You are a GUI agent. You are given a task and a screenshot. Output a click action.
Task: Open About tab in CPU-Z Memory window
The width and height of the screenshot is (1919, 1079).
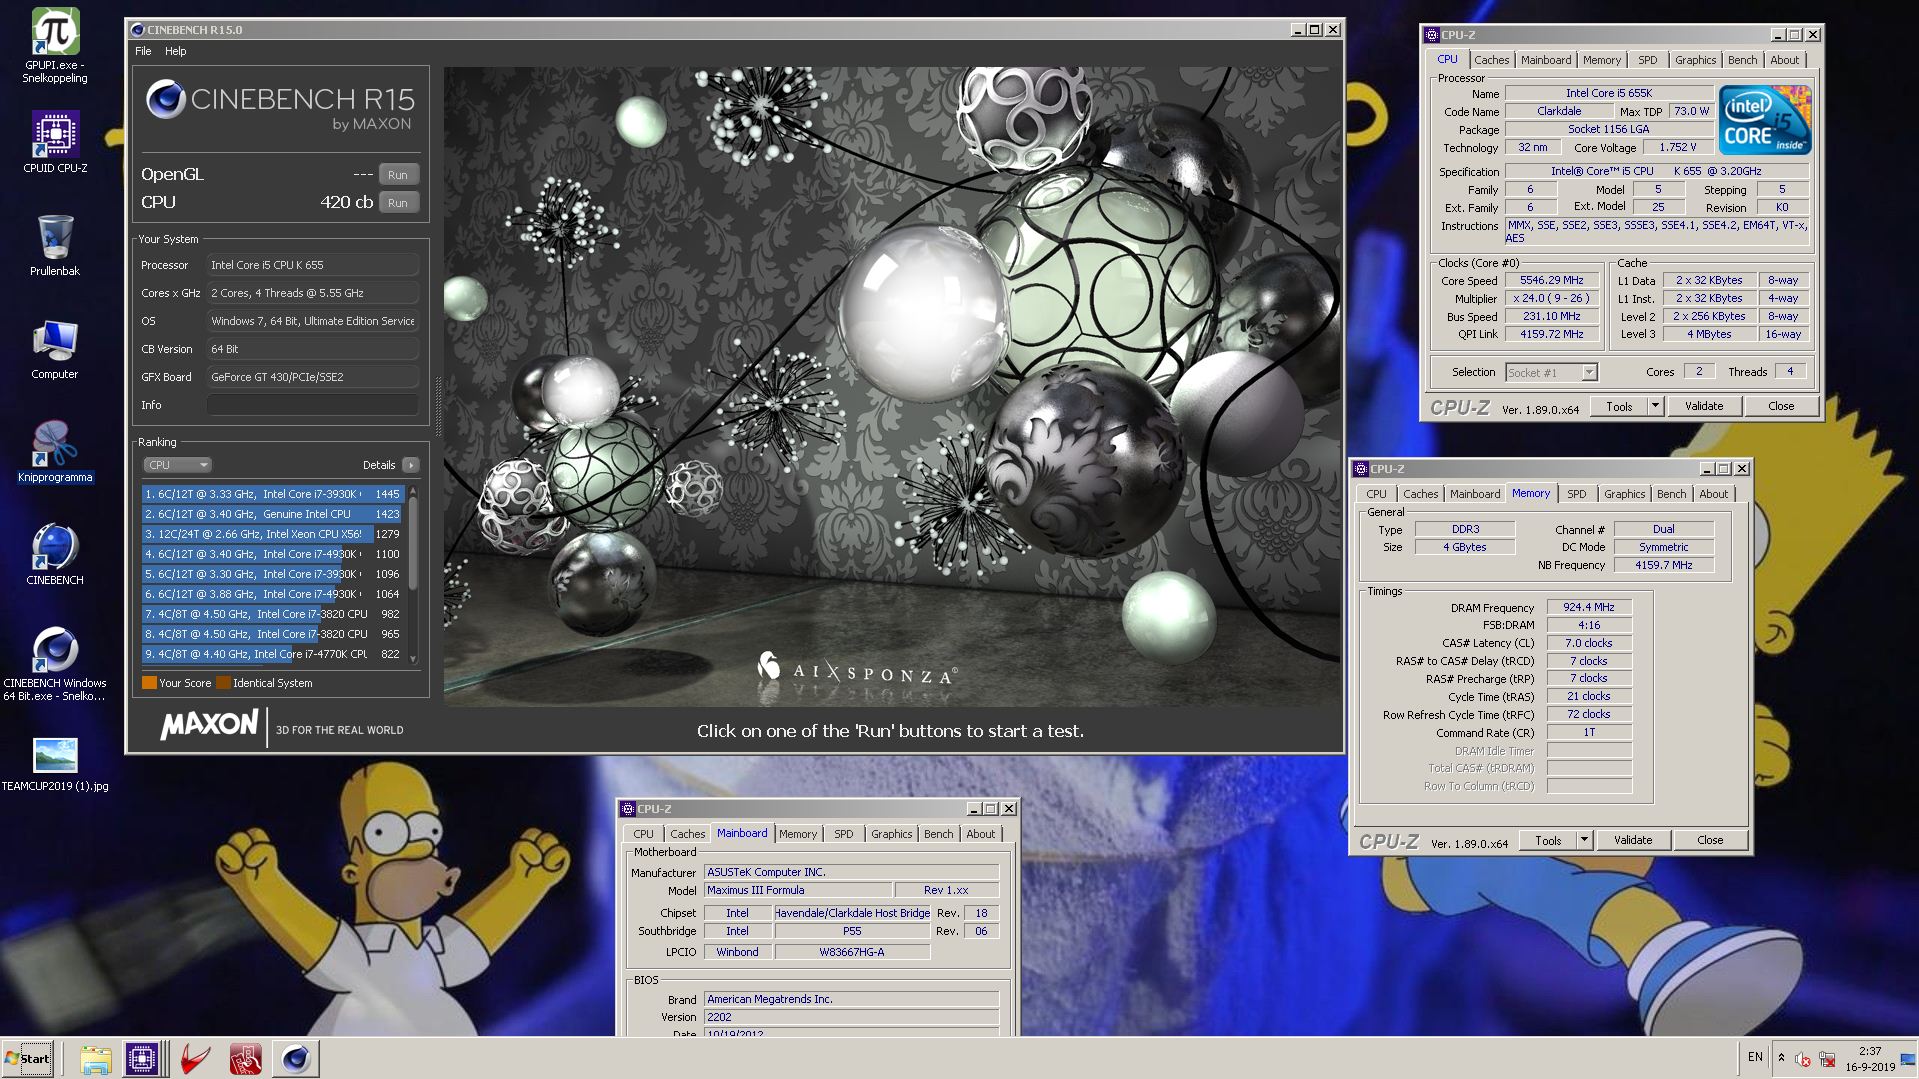tap(1713, 494)
